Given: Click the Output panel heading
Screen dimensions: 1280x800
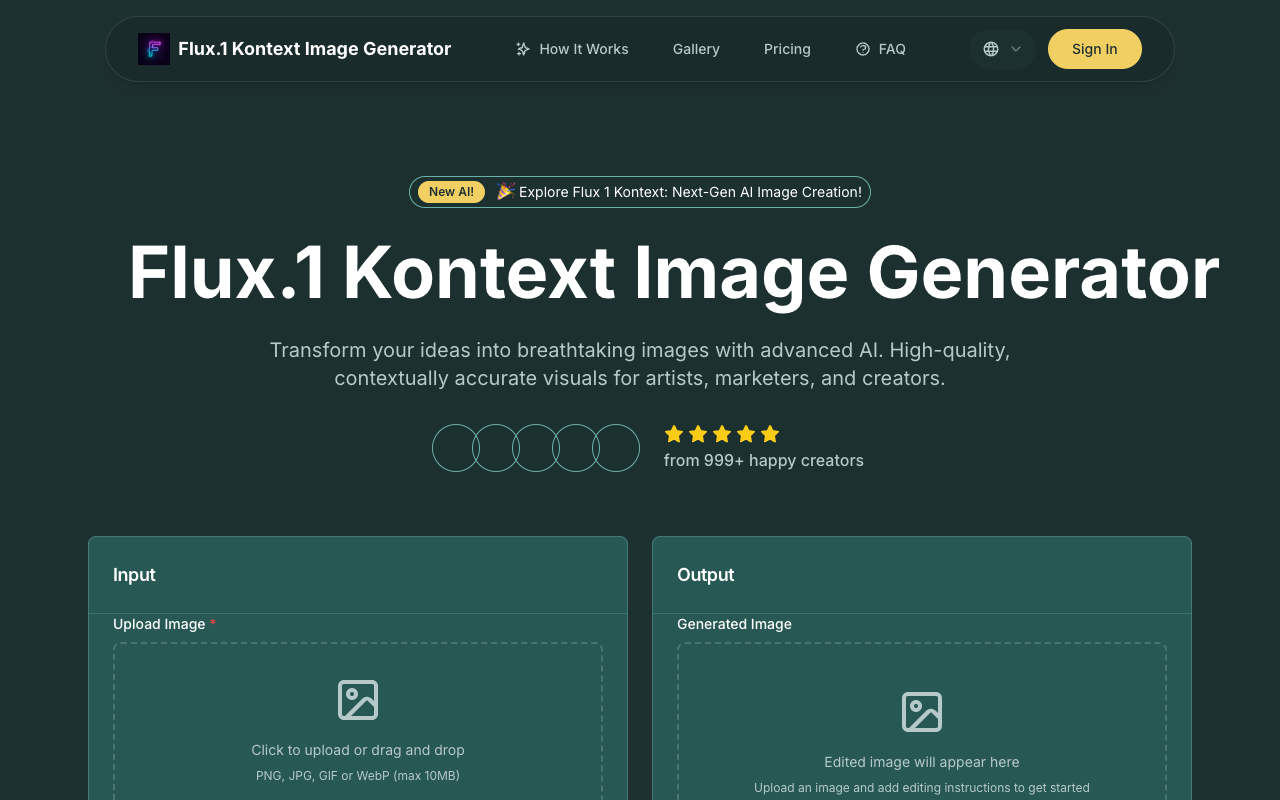Looking at the screenshot, I should [706, 575].
